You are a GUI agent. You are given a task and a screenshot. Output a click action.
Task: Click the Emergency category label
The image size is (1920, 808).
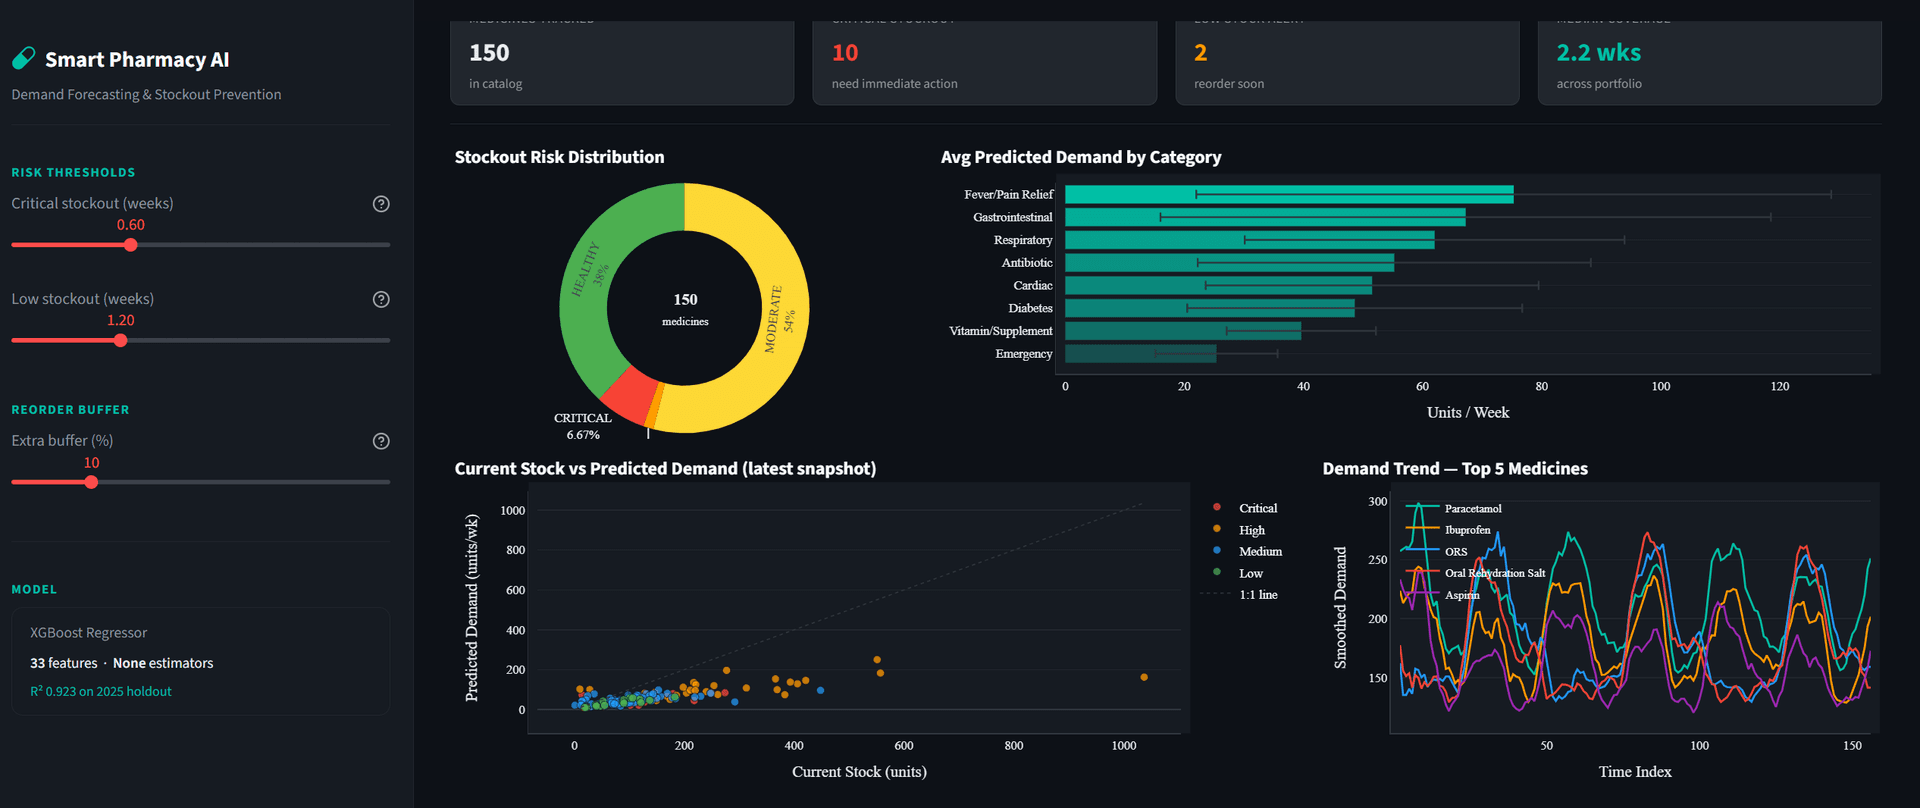(1024, 354)
